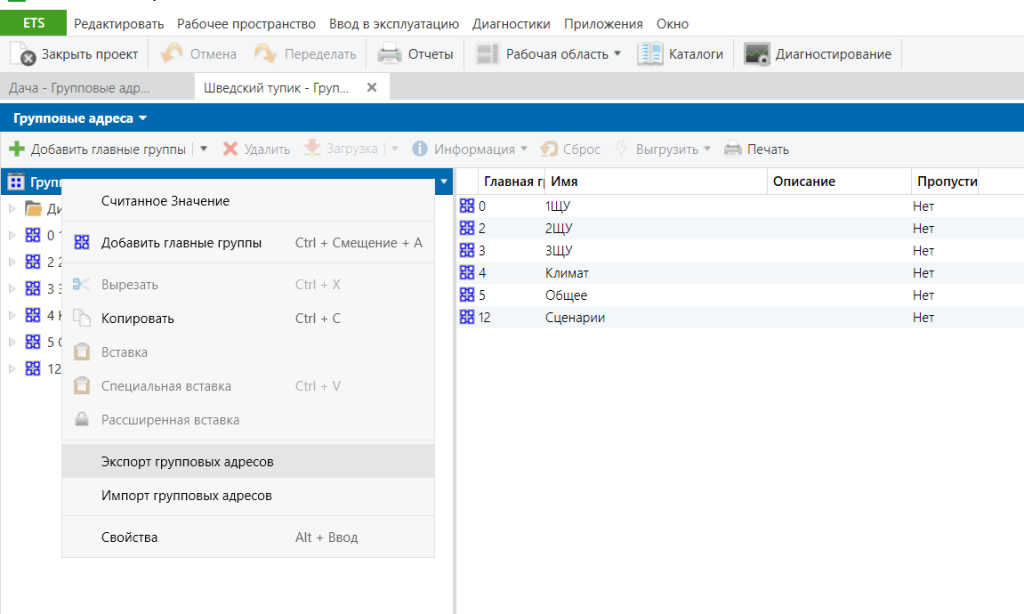Click the clipboard icon beside Вставка
1024x614 pixels.
(x=82, y=351)
